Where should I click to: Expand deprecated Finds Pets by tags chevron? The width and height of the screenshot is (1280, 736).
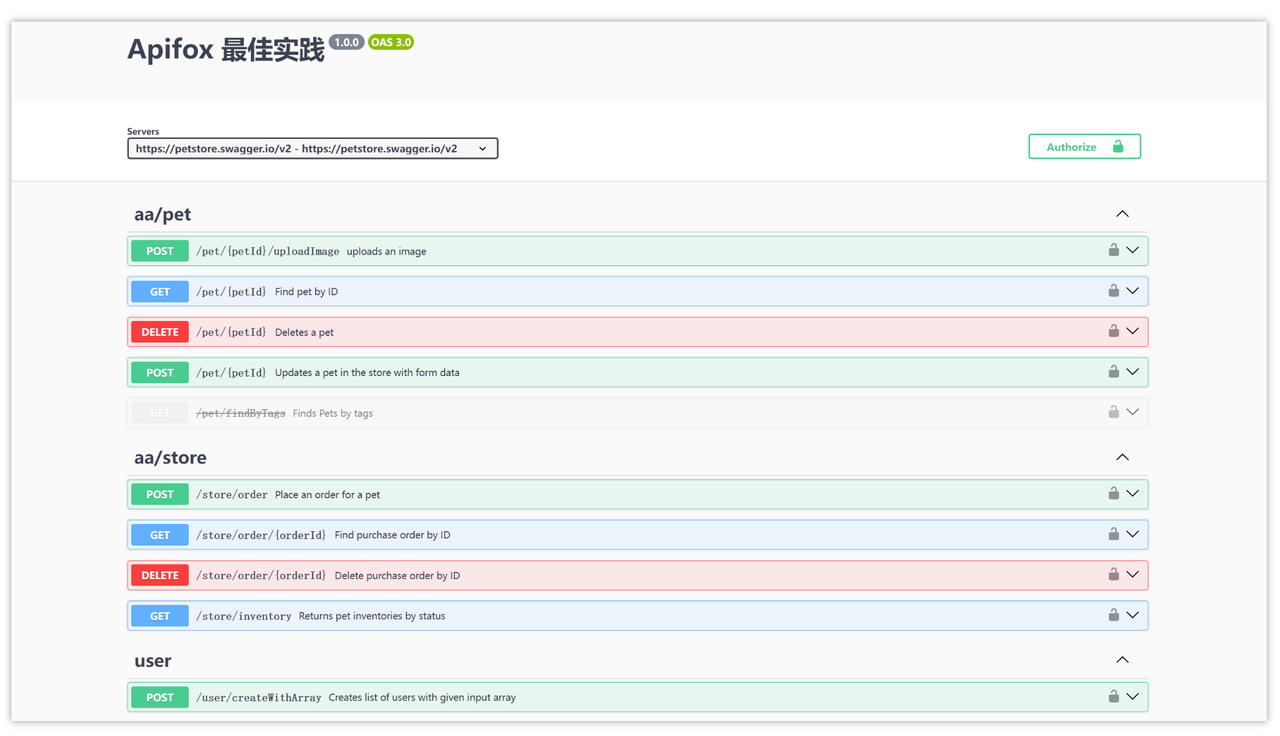1133,412
